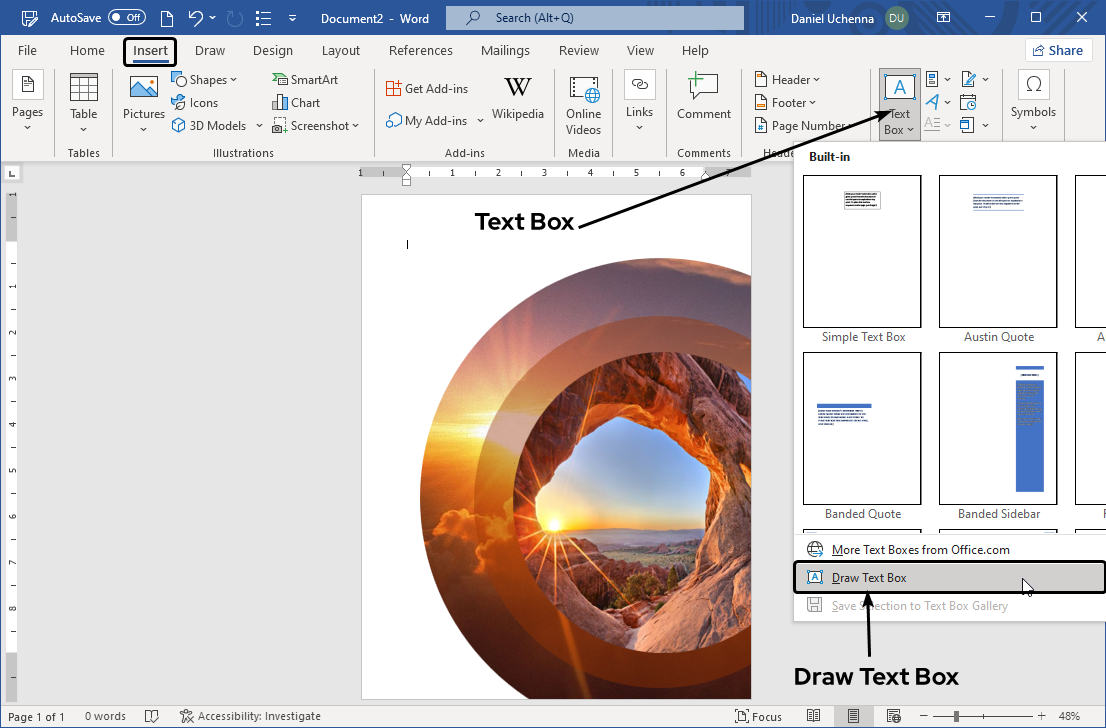Open SmartArt graphic dialog
This screenshot has width=1106, height=728.
tap(304, 80)
